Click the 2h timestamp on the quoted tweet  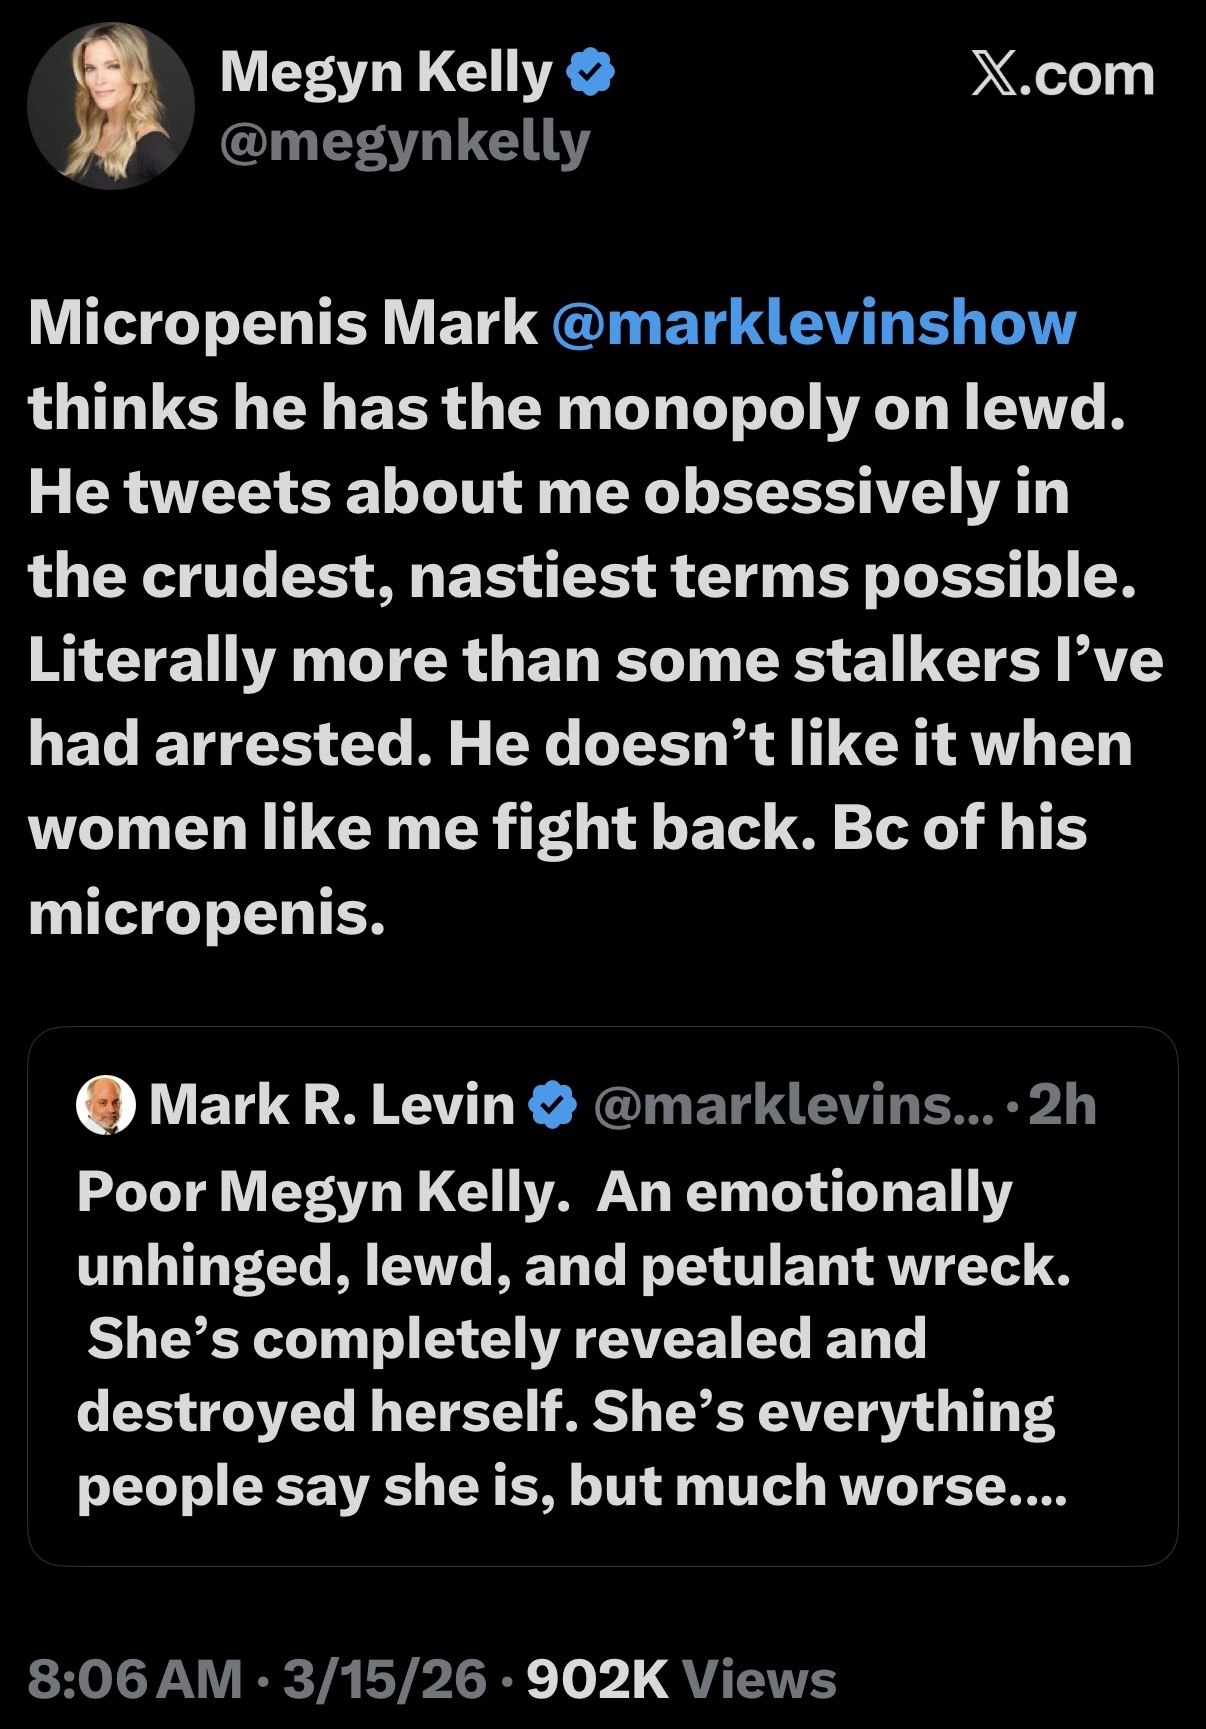point(1062,1105)
